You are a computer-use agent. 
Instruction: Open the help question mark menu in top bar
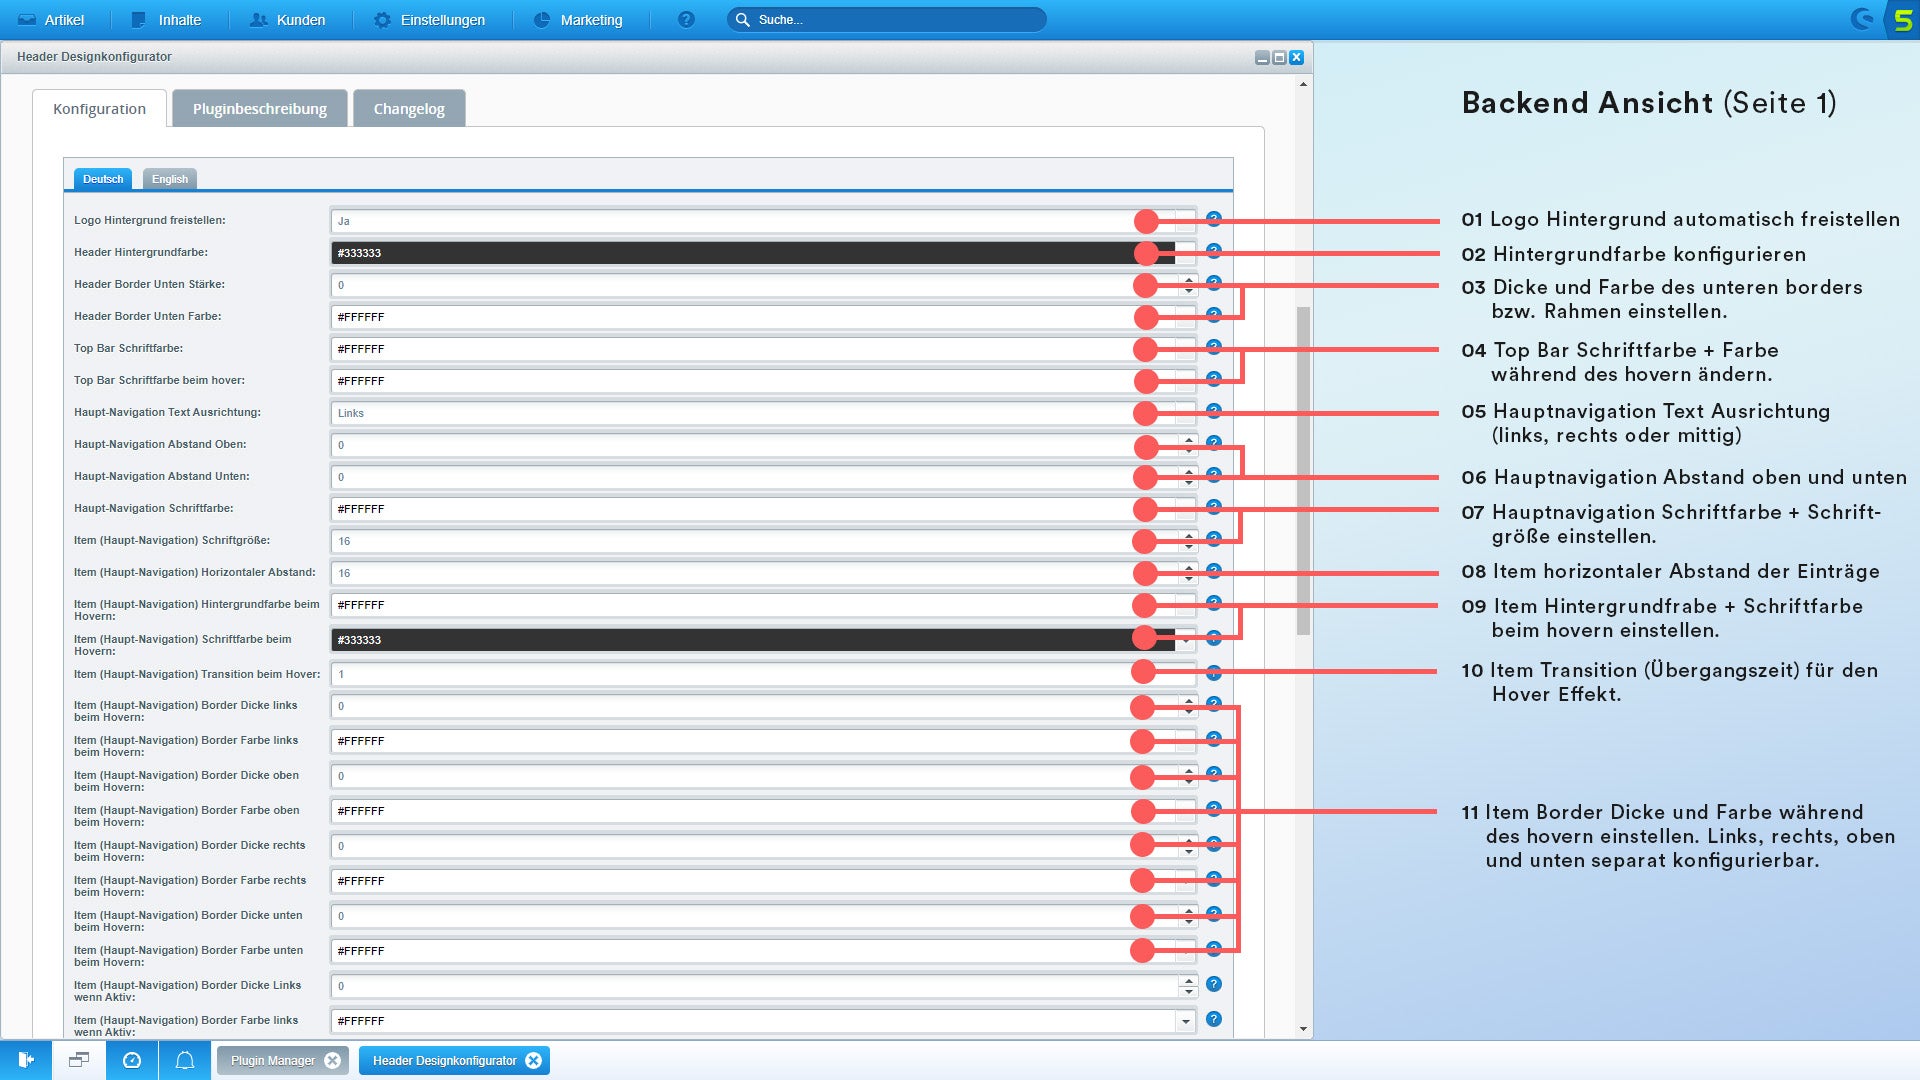coord(686,20)
